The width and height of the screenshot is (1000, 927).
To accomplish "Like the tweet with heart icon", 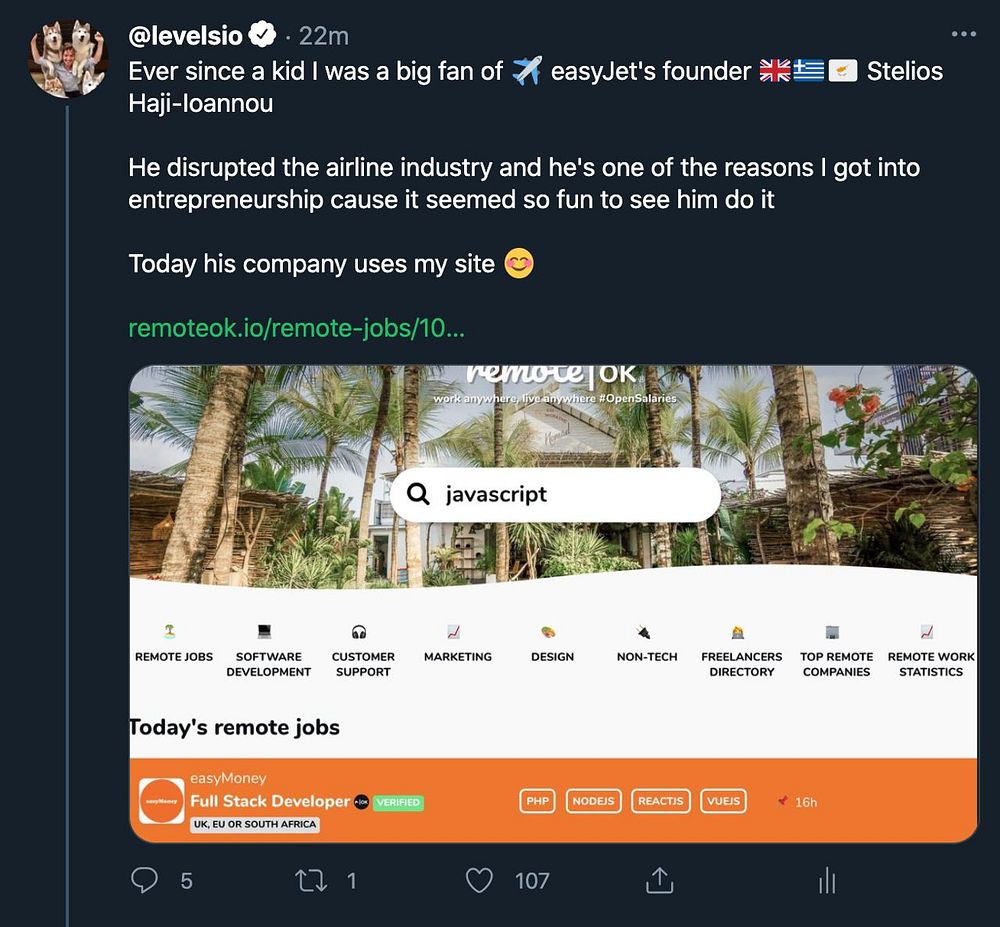I will pos(480,880).
